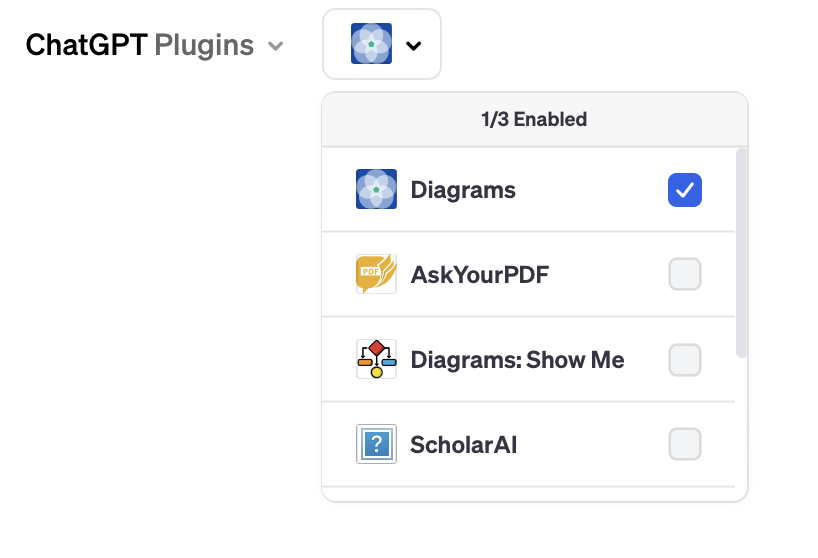Click the white checkmark inside the Diagrams checkbox
The width and height of the screenshot is (818, 558).
684,190
